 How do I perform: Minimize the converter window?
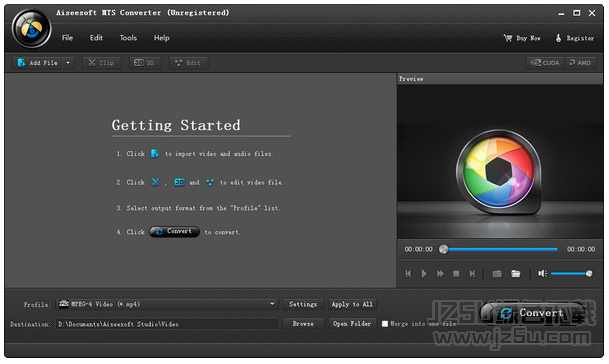561,13
